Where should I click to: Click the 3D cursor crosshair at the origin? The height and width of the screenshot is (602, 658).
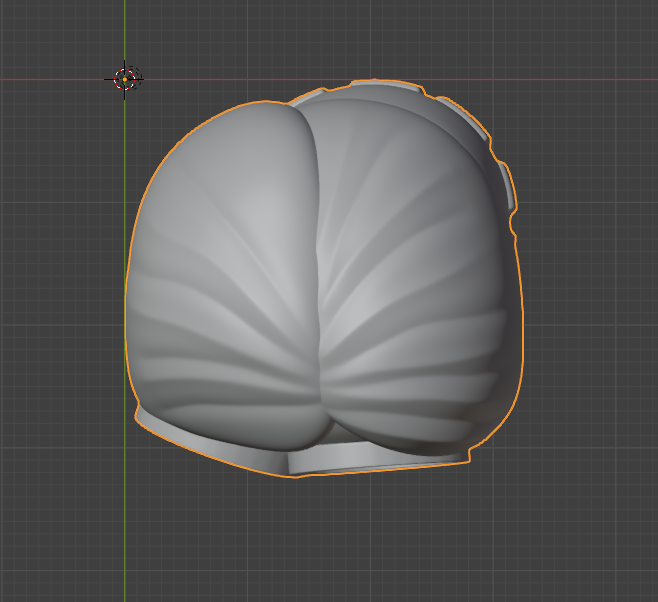coord(126,79)
